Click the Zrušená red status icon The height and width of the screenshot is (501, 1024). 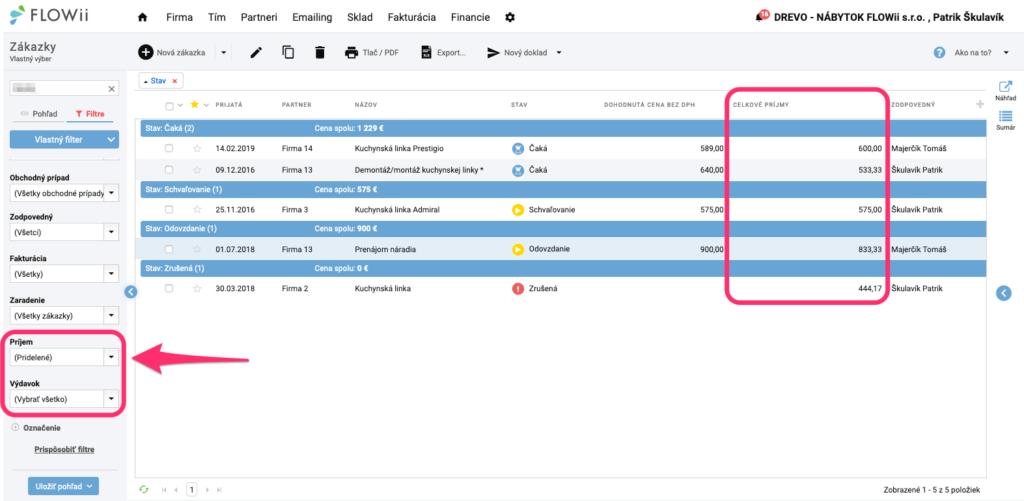[518, 288]
